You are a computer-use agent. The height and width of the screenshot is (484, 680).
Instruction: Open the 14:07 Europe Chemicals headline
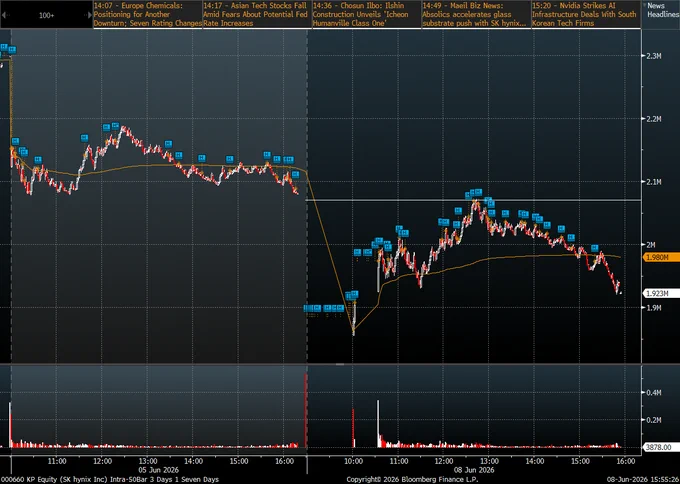[148, 14]
